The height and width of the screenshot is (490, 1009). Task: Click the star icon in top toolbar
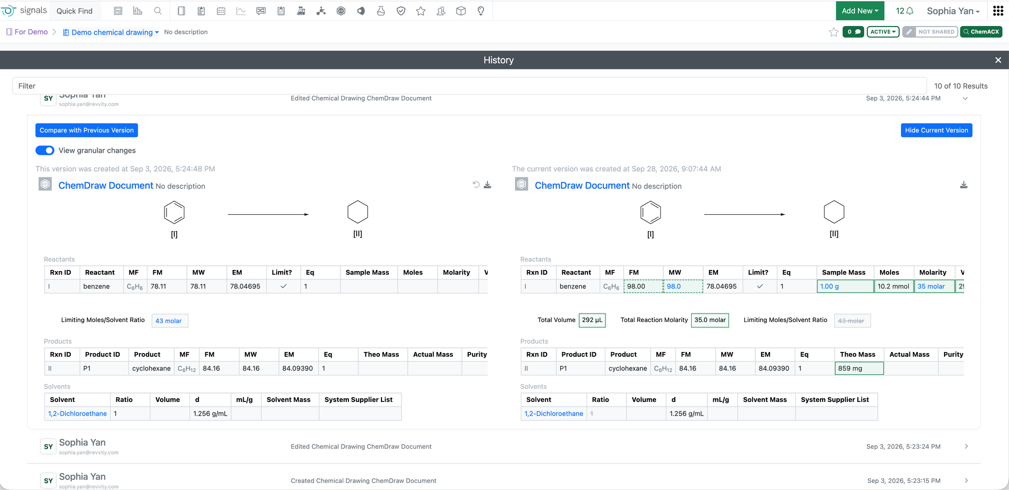421,11
